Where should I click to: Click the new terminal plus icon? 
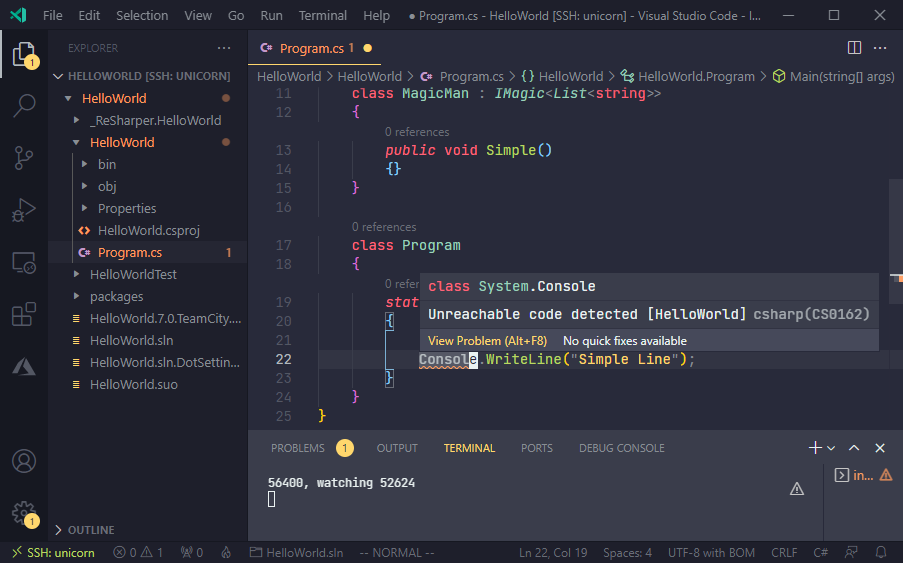(815, 448)
